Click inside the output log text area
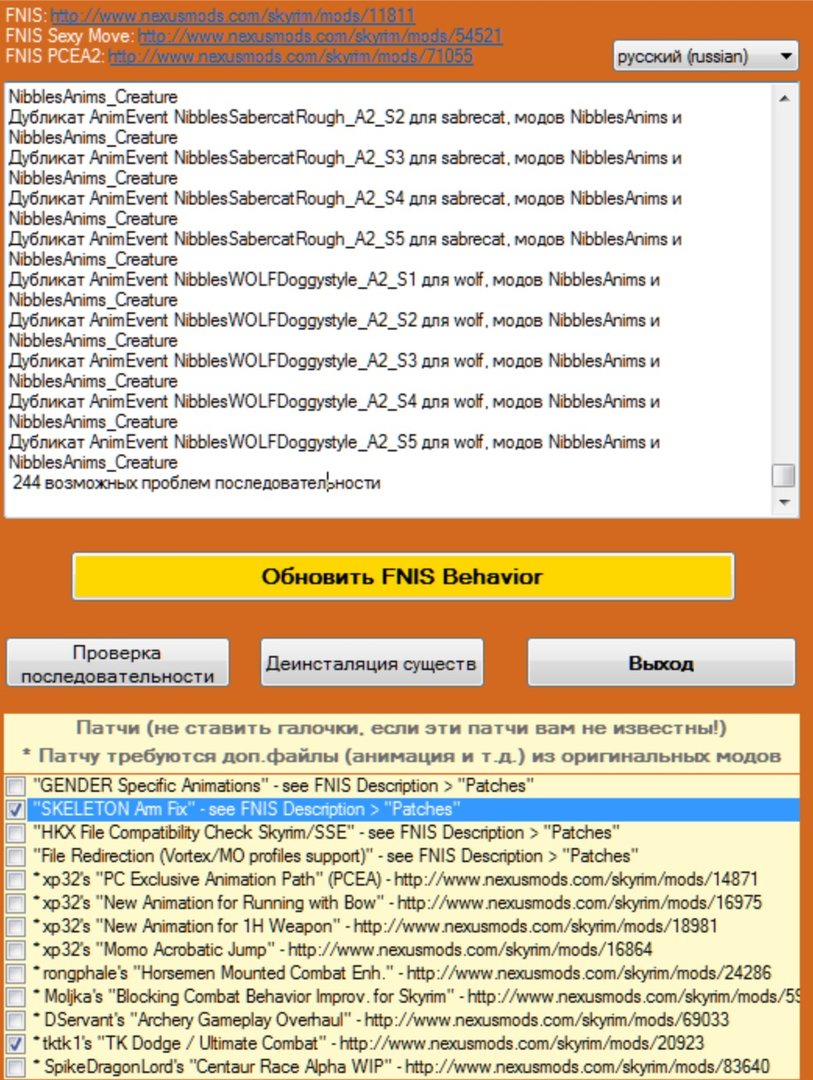 pos(390,300)
